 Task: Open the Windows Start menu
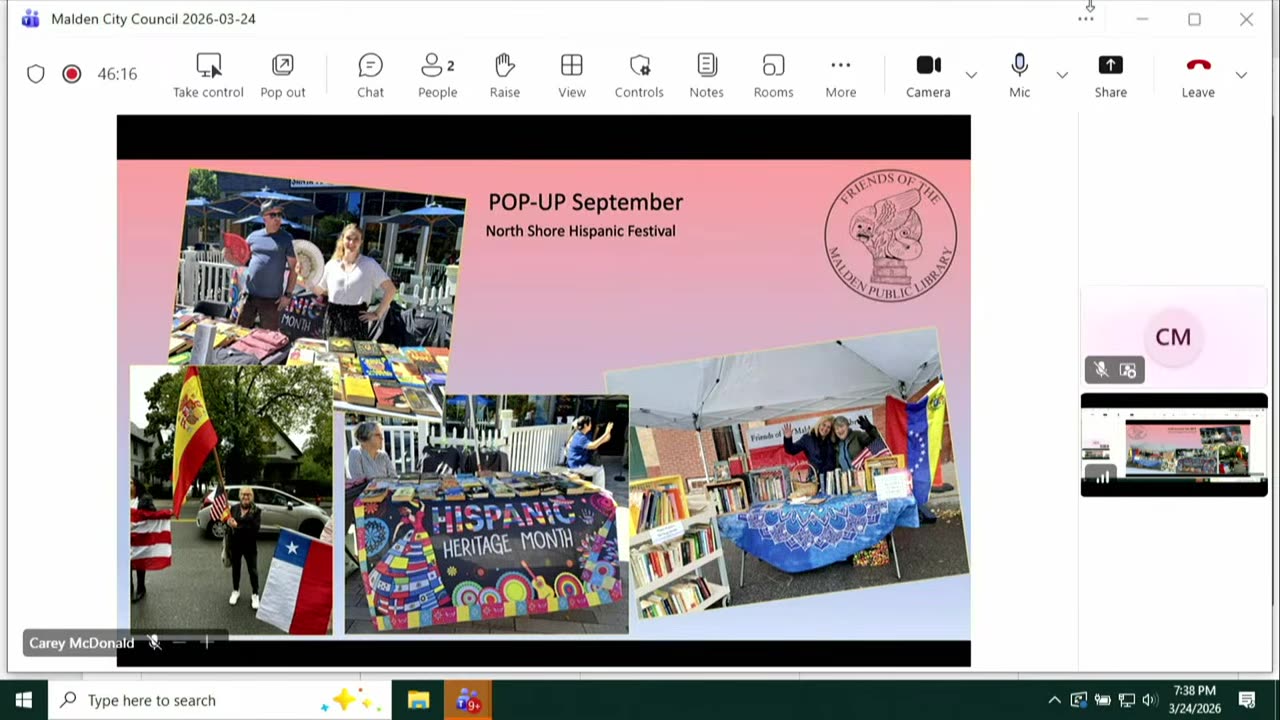coord(23,700)
